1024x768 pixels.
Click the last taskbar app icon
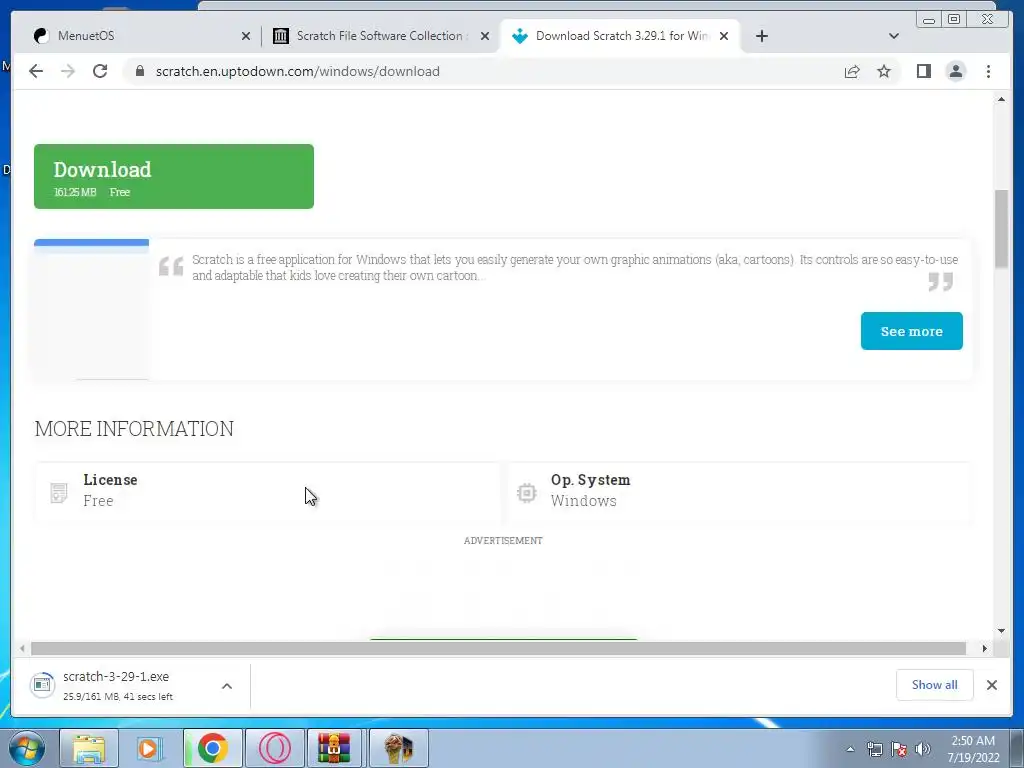pyautogui.click(x=398, y=748)
